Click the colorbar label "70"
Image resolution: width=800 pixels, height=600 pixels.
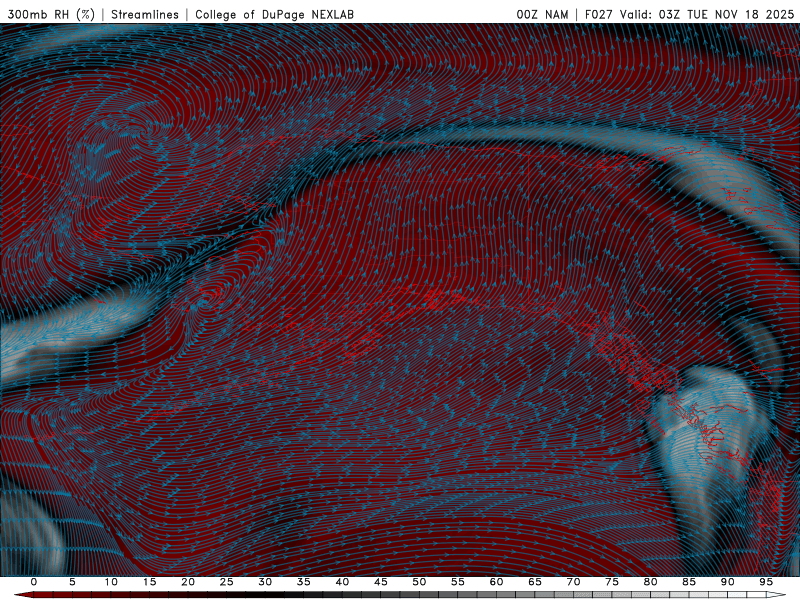tap(573, 582)
